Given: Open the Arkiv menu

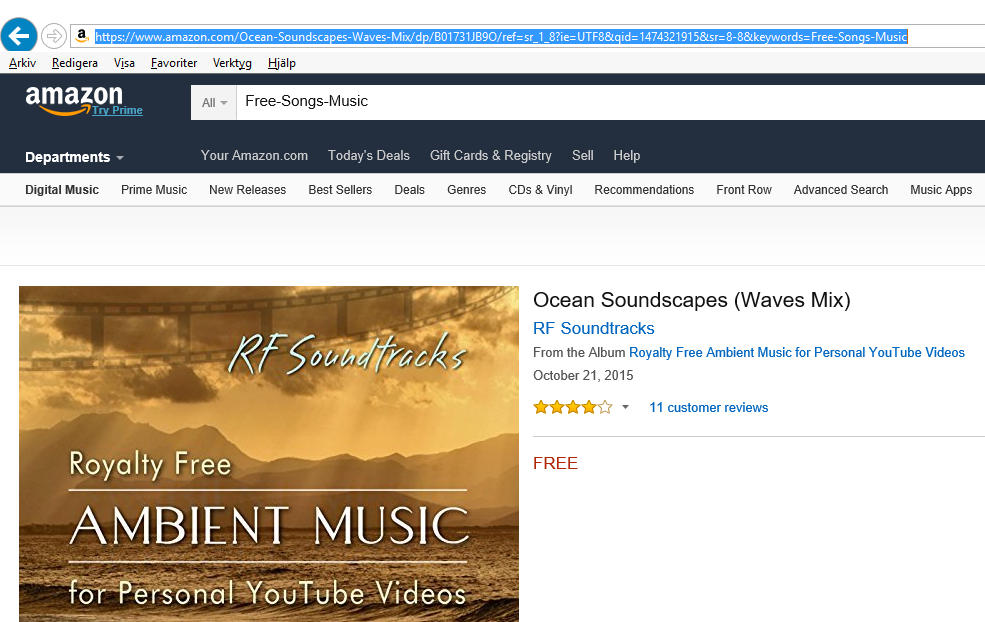Looking at the screenshot, I should click(x=23, y=63).
